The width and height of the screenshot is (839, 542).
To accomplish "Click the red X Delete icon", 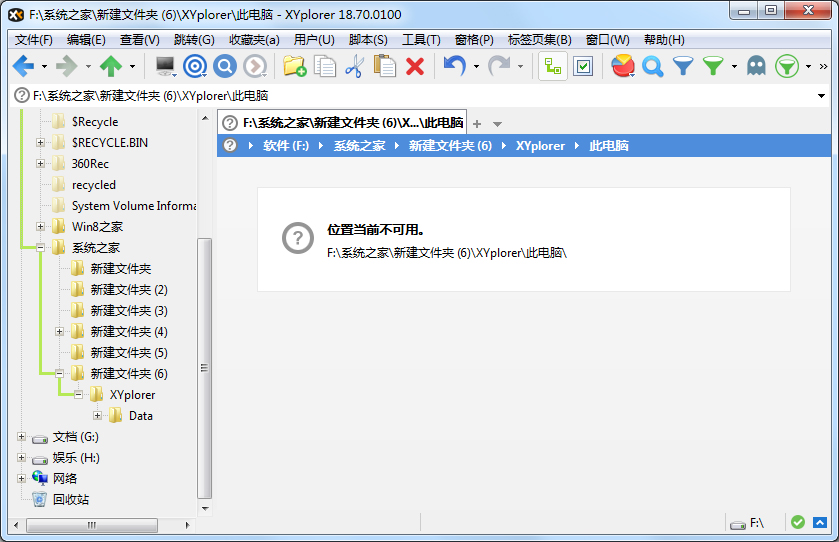I will 415,66.
